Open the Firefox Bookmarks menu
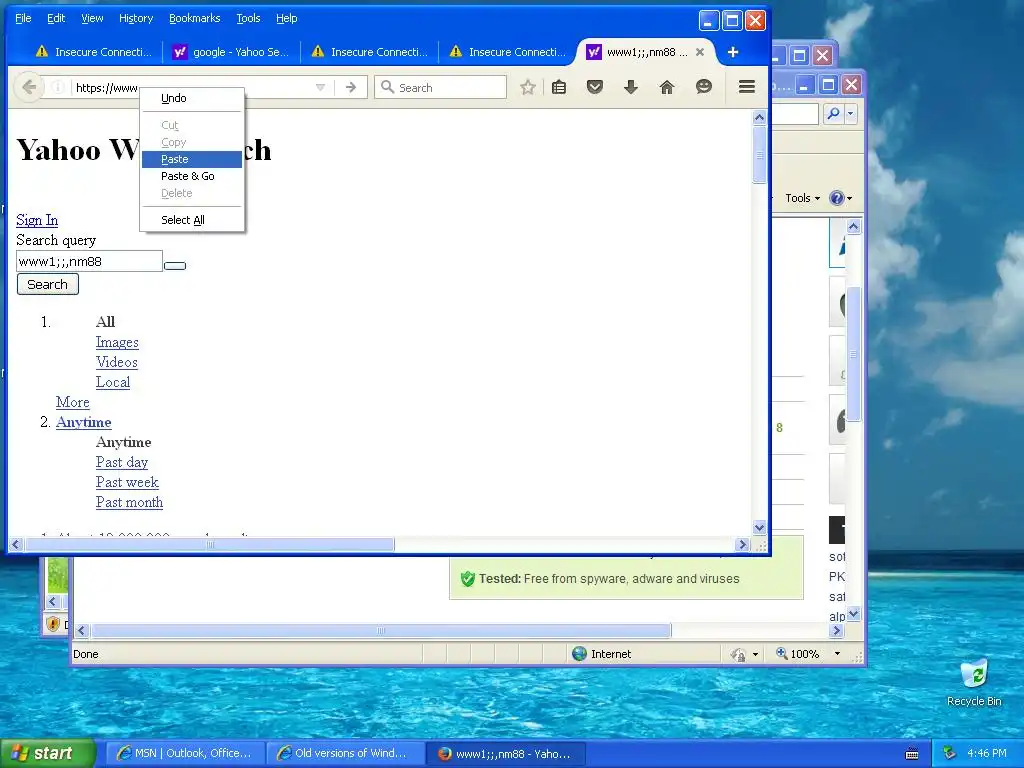 pyautogui.click(x=195, y=18)
